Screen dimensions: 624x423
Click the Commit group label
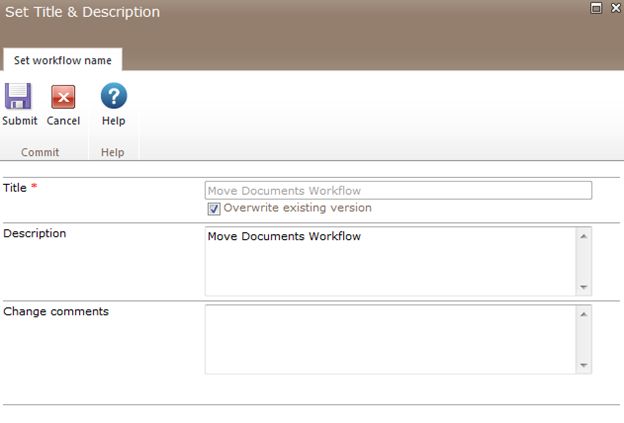click(x=40, y=152)
